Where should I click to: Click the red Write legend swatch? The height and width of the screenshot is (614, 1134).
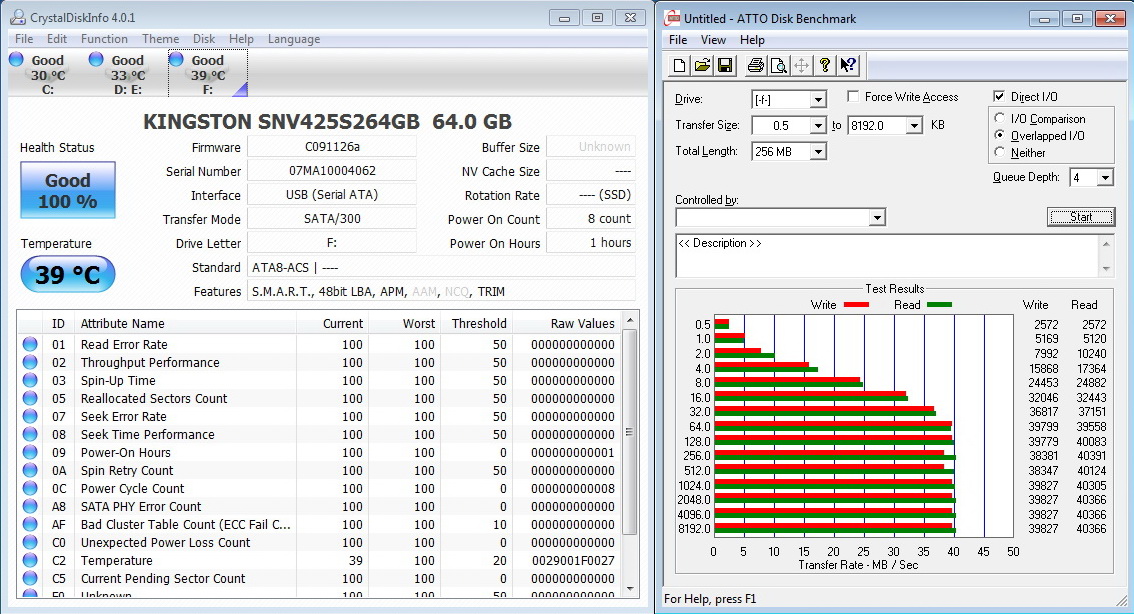(856, 304)
